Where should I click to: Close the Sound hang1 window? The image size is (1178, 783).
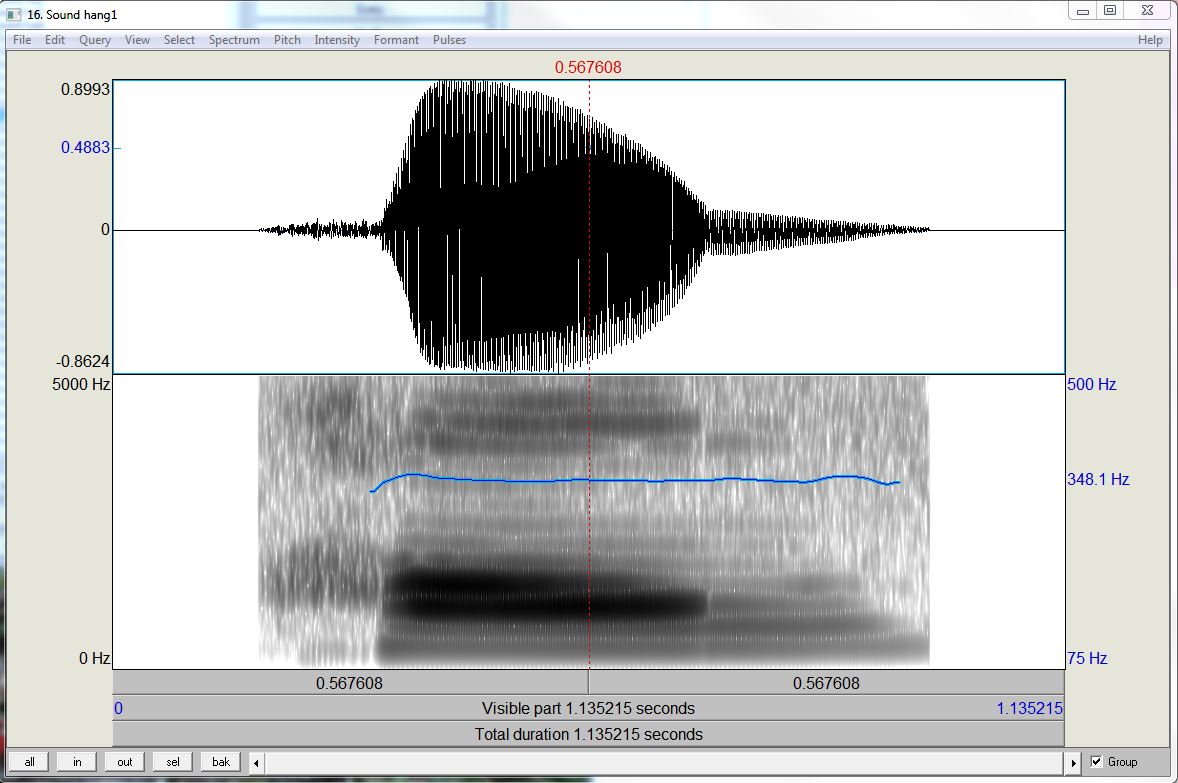click(x=1147, y=11)
